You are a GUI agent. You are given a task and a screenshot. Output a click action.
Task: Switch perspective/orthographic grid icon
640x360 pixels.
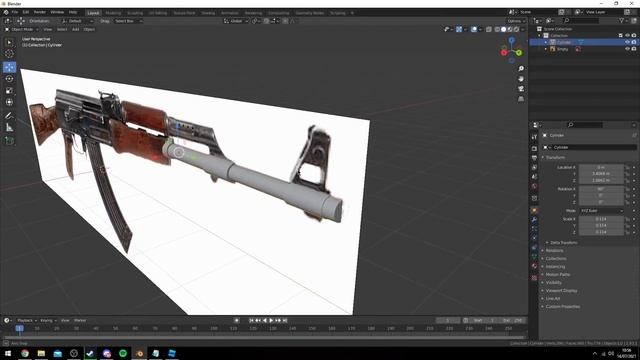coord(521,99)
